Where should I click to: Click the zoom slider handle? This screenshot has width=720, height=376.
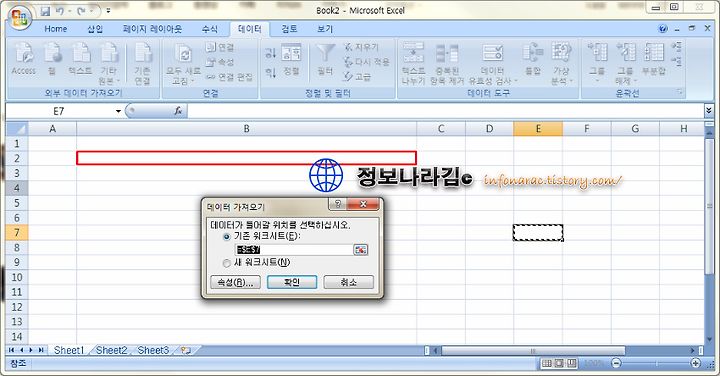click(657, 363)
